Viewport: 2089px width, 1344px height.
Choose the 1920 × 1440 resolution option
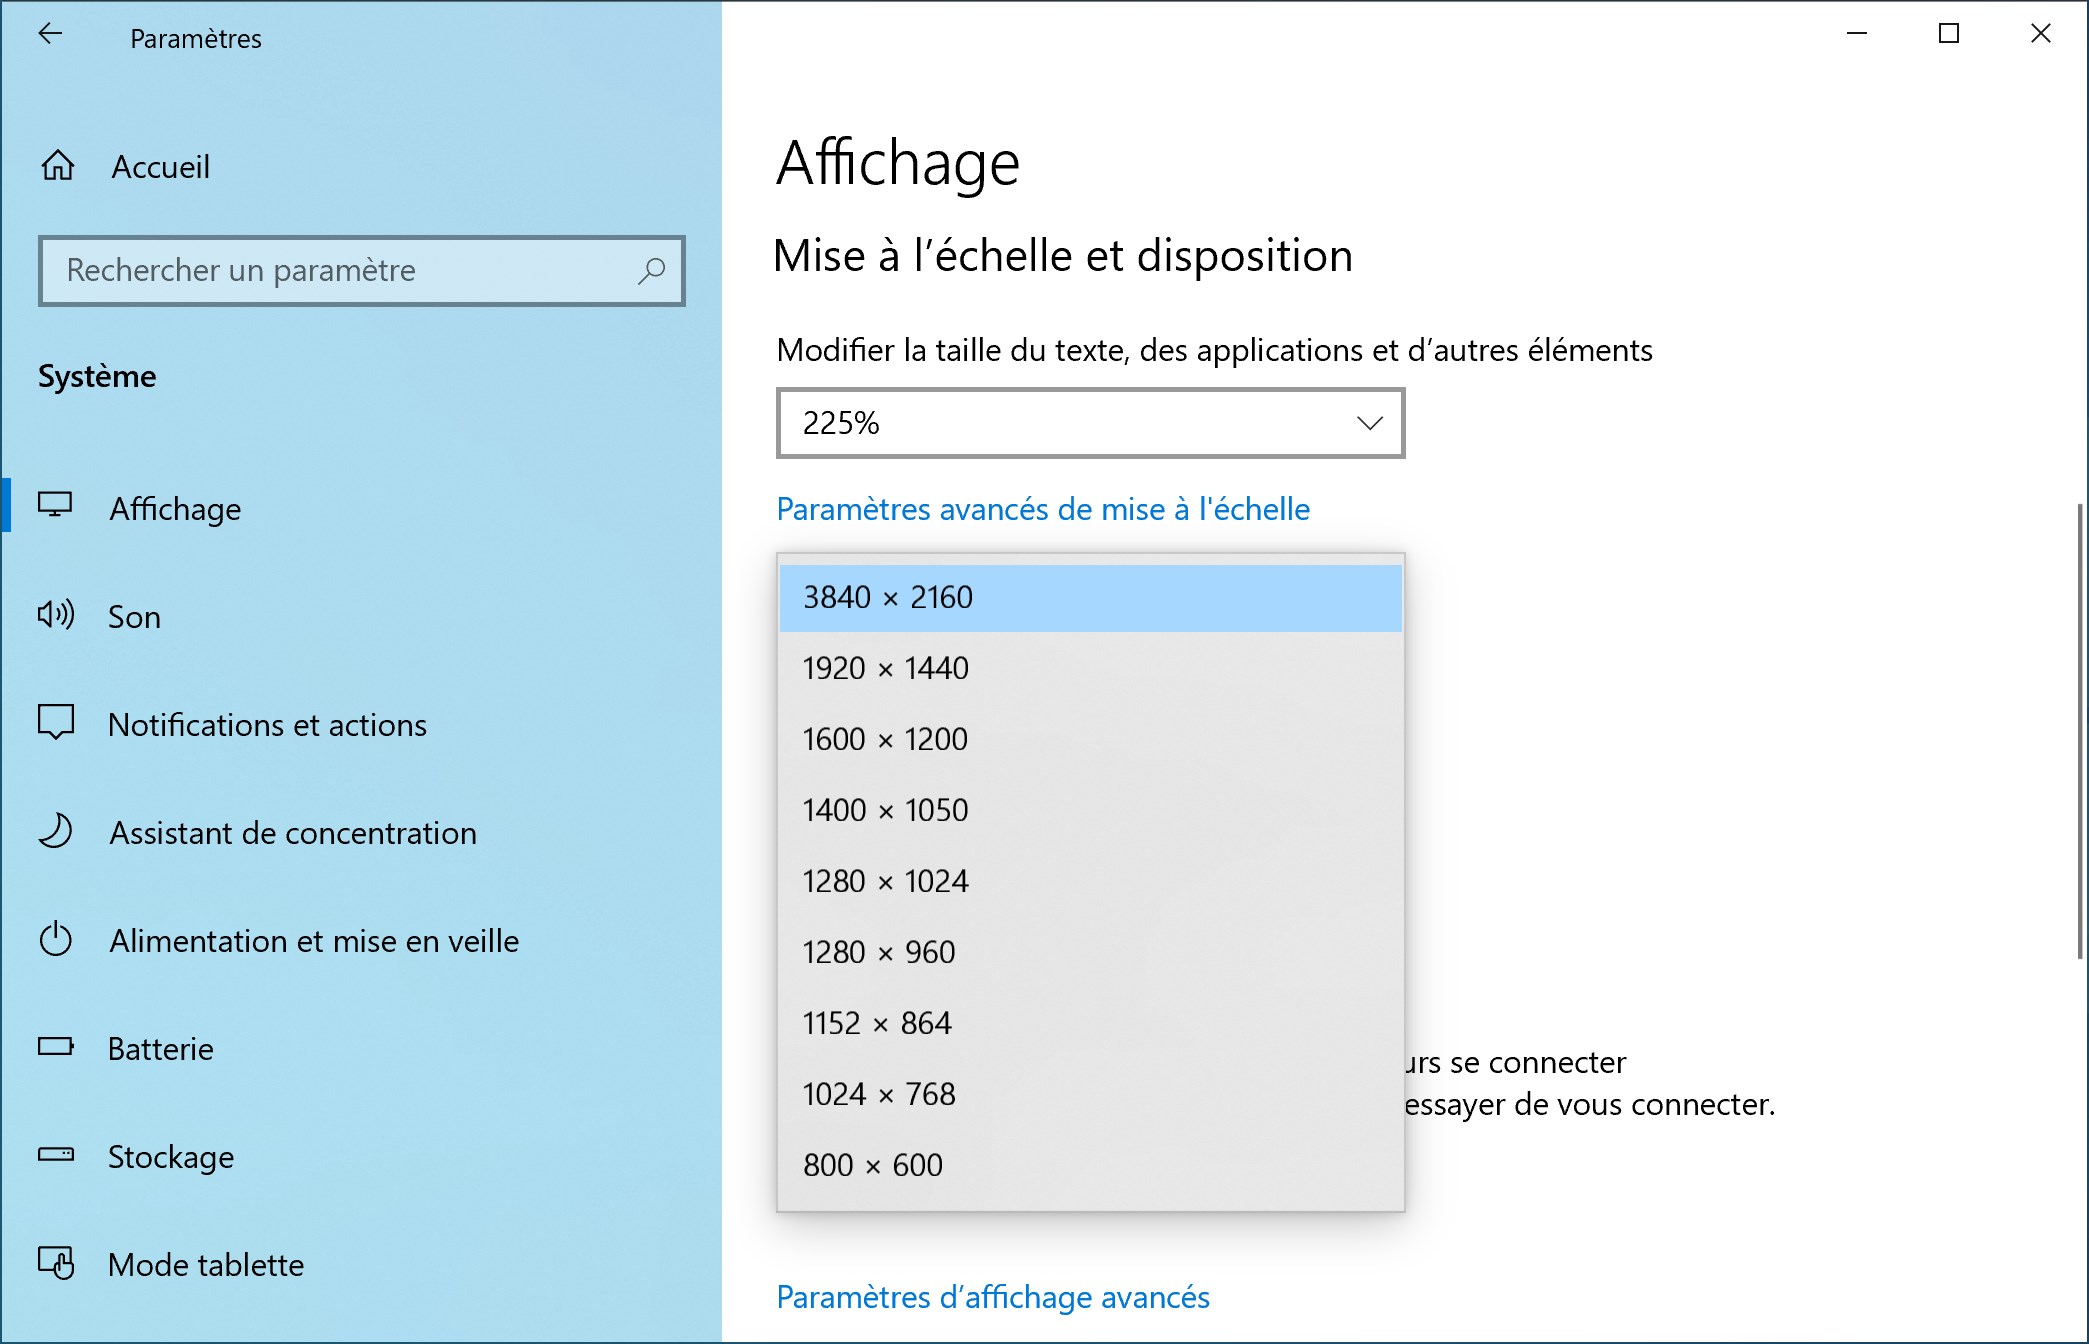1090,668
